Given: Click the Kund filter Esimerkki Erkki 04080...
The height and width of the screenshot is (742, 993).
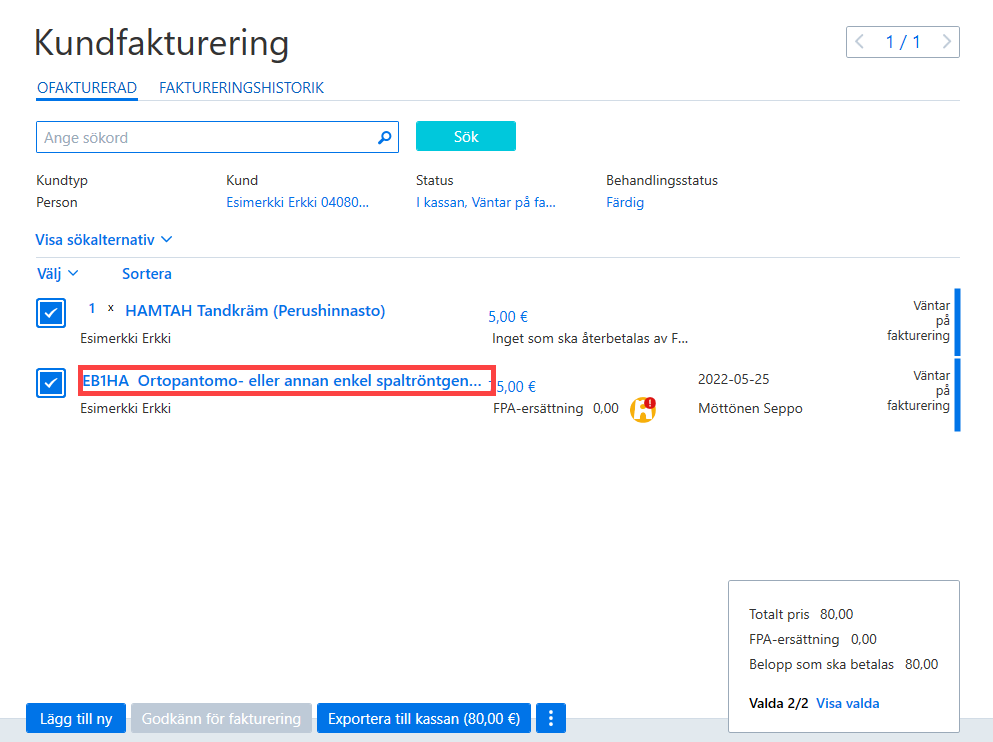Looking at the screenshot, I should click(298, 203).
